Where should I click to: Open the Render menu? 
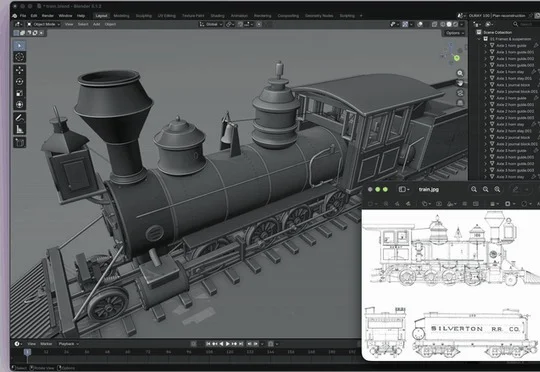48,16
